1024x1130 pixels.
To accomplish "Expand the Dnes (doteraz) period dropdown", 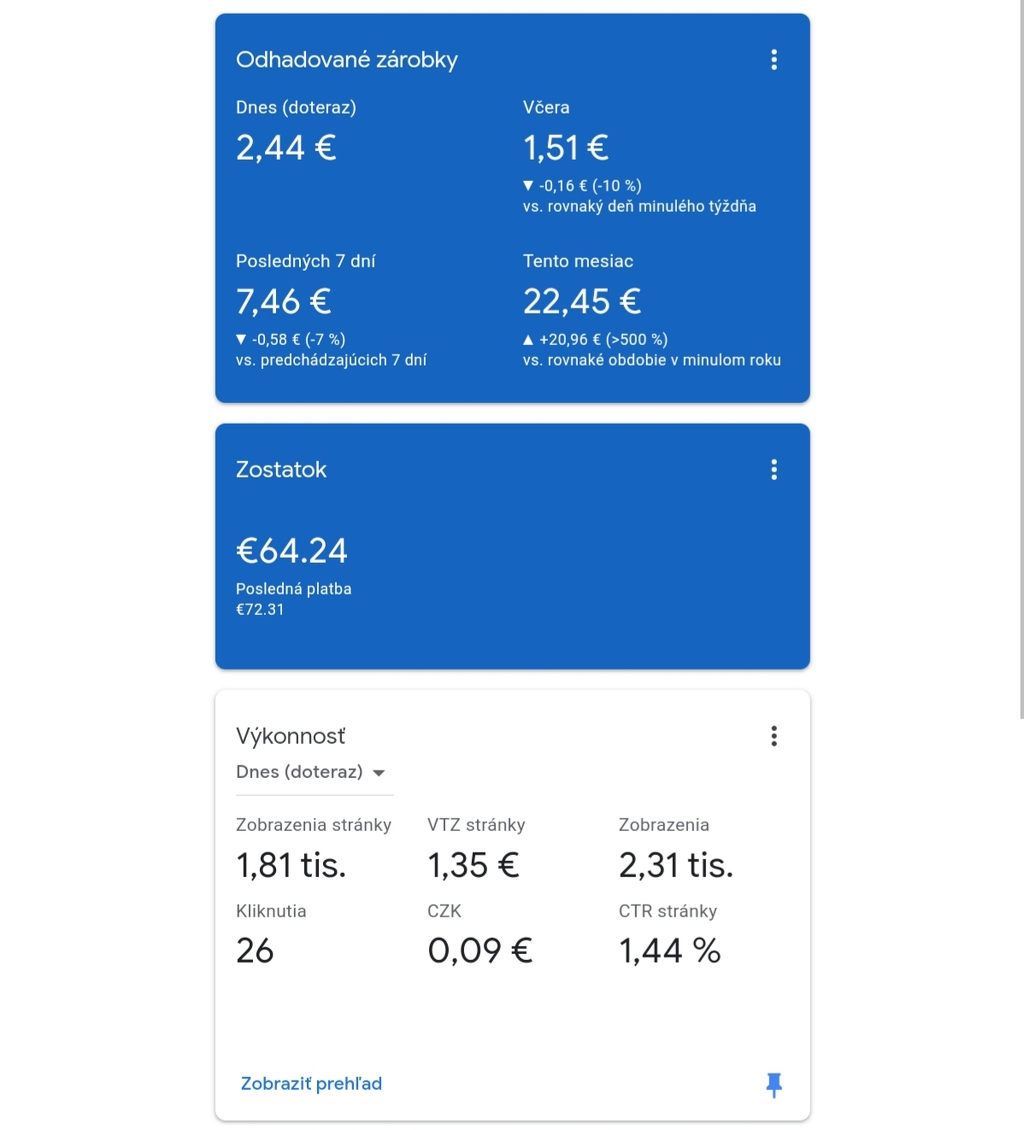I will 311,772.
